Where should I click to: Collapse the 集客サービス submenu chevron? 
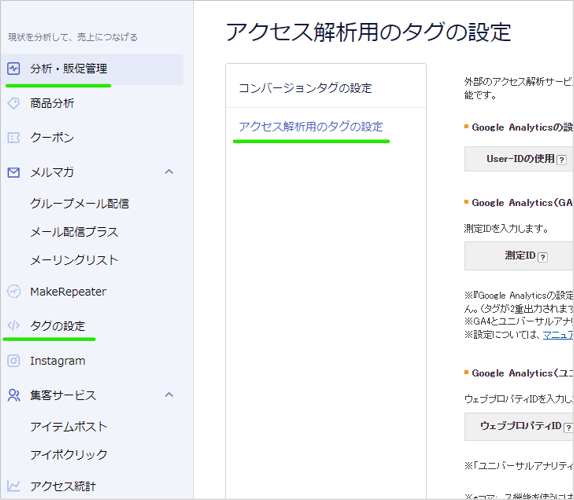coord(169,395)
